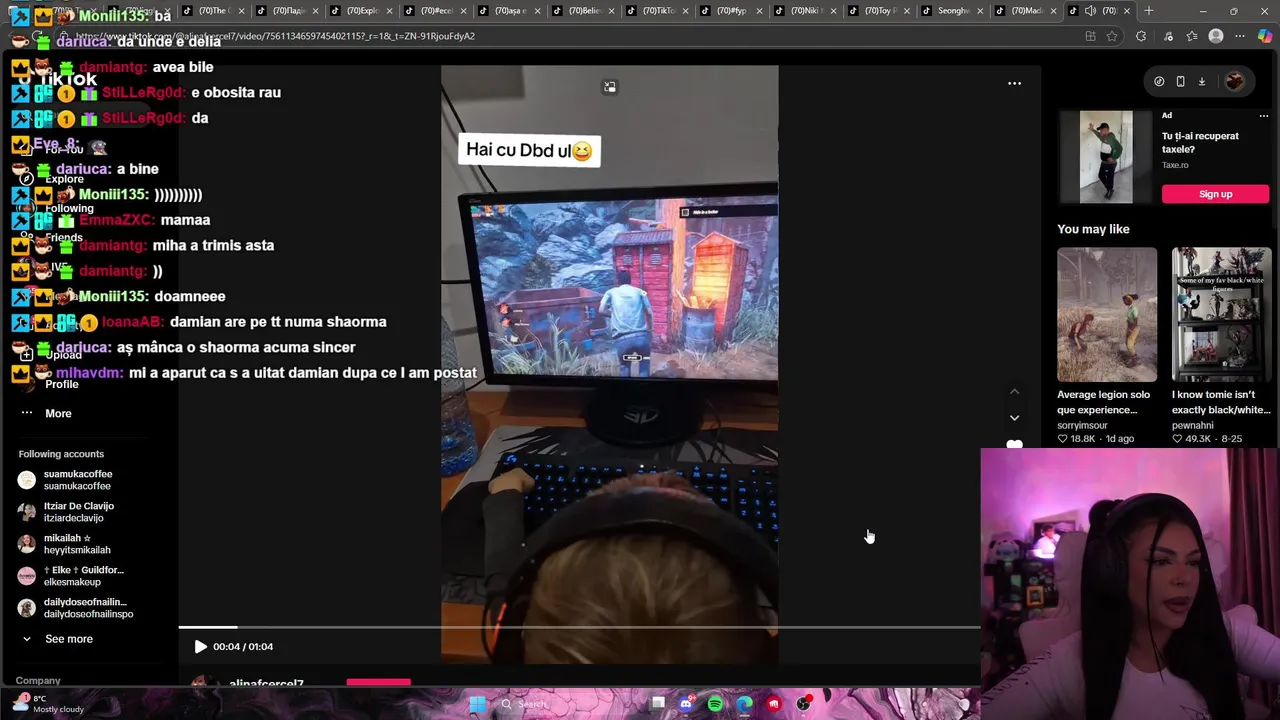The width and height of the screenshot is (1280, 720).
Task: Open Spotify from the taskbar
Action: pos(715,704)
